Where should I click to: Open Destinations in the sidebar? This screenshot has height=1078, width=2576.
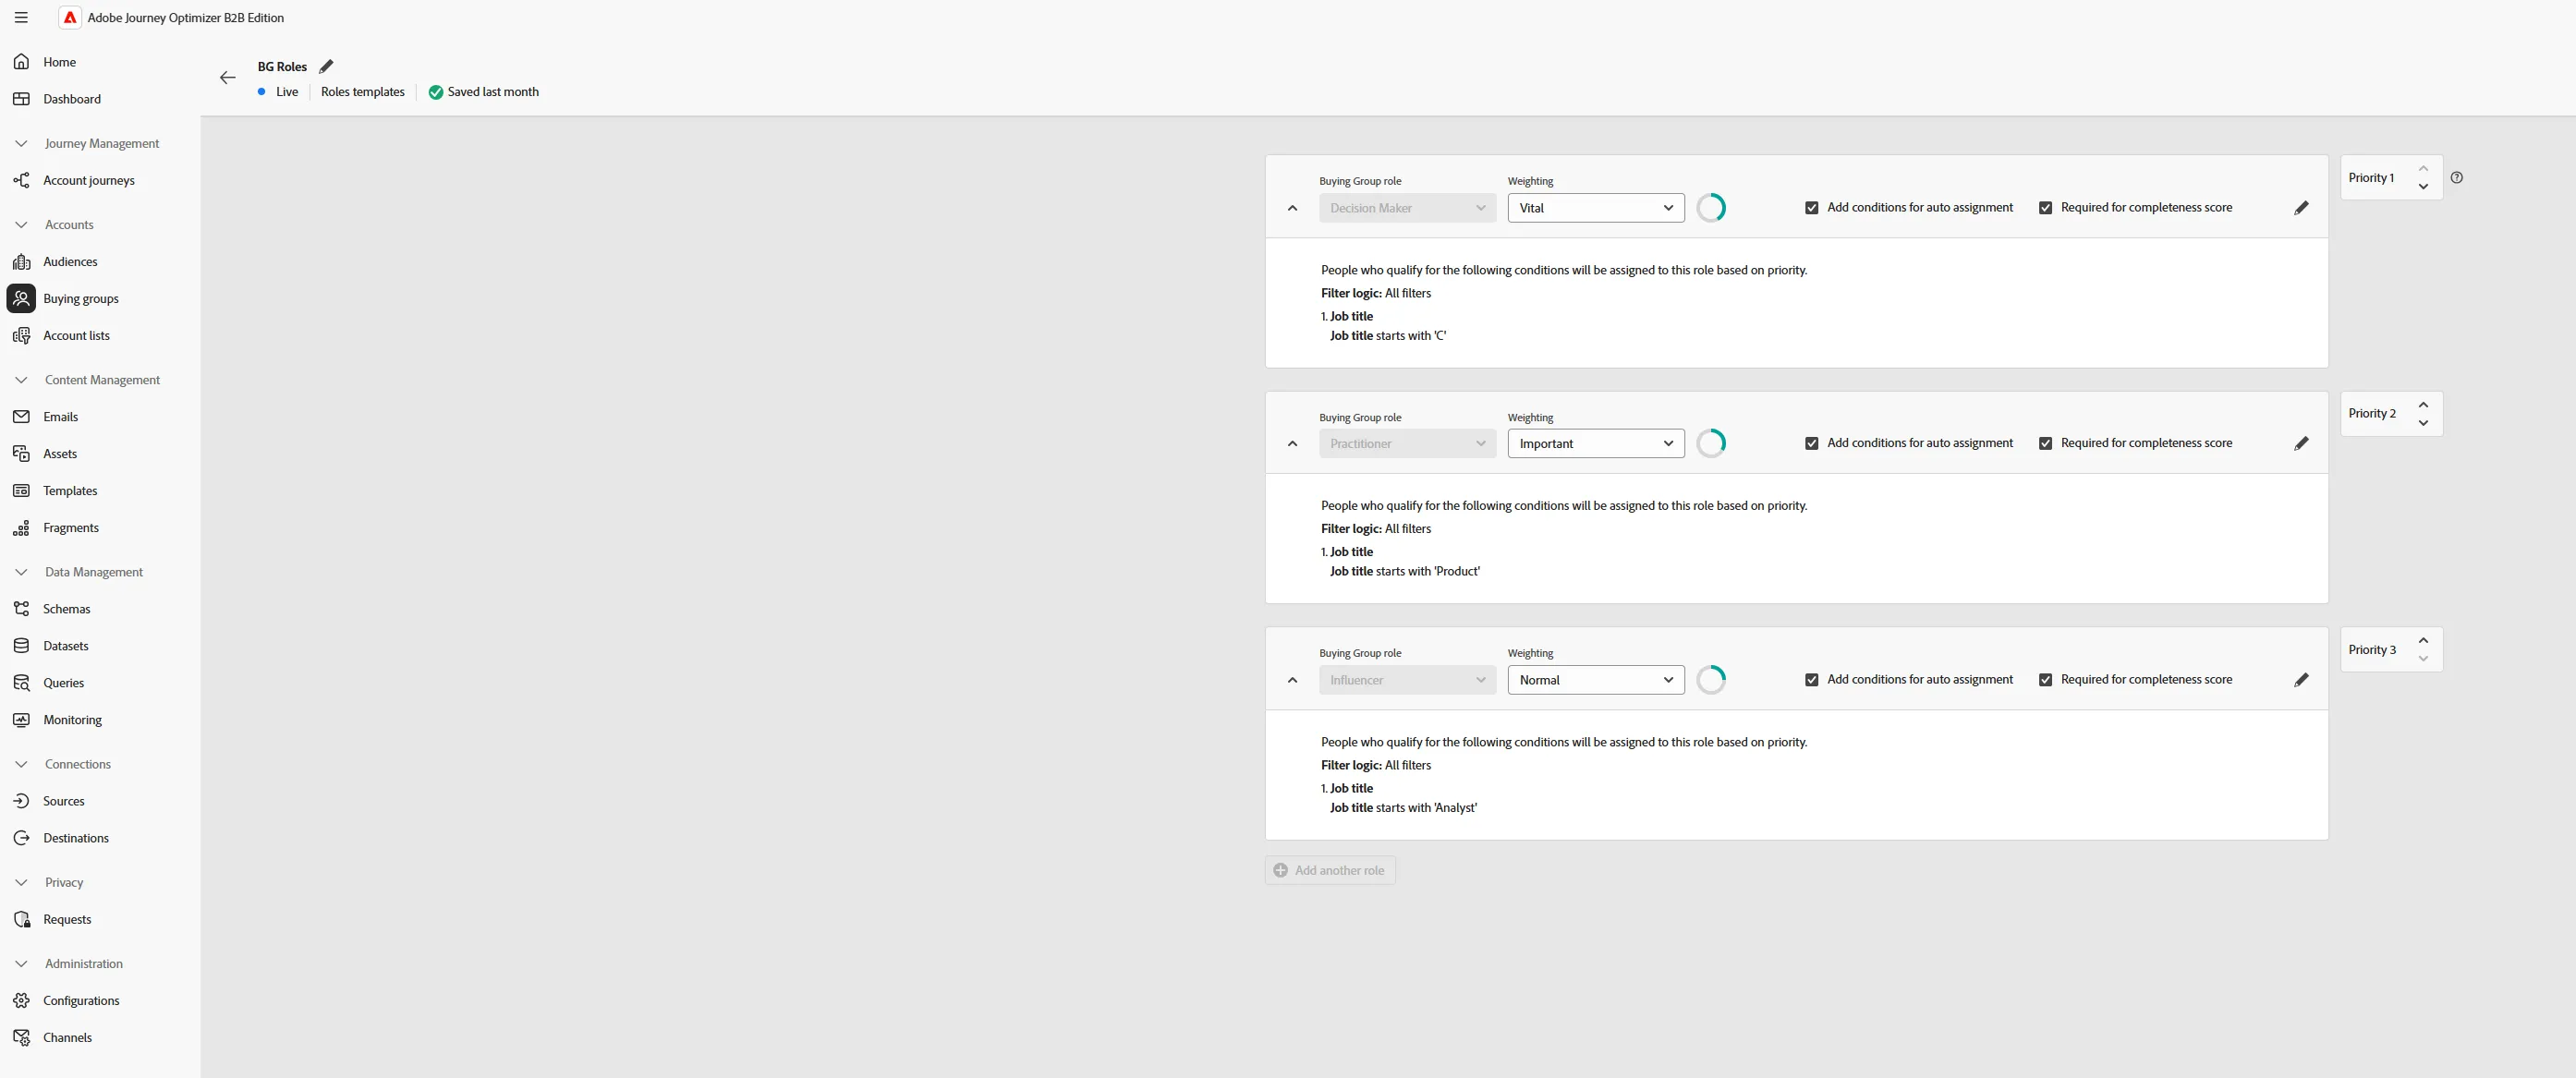click(76, 838)
